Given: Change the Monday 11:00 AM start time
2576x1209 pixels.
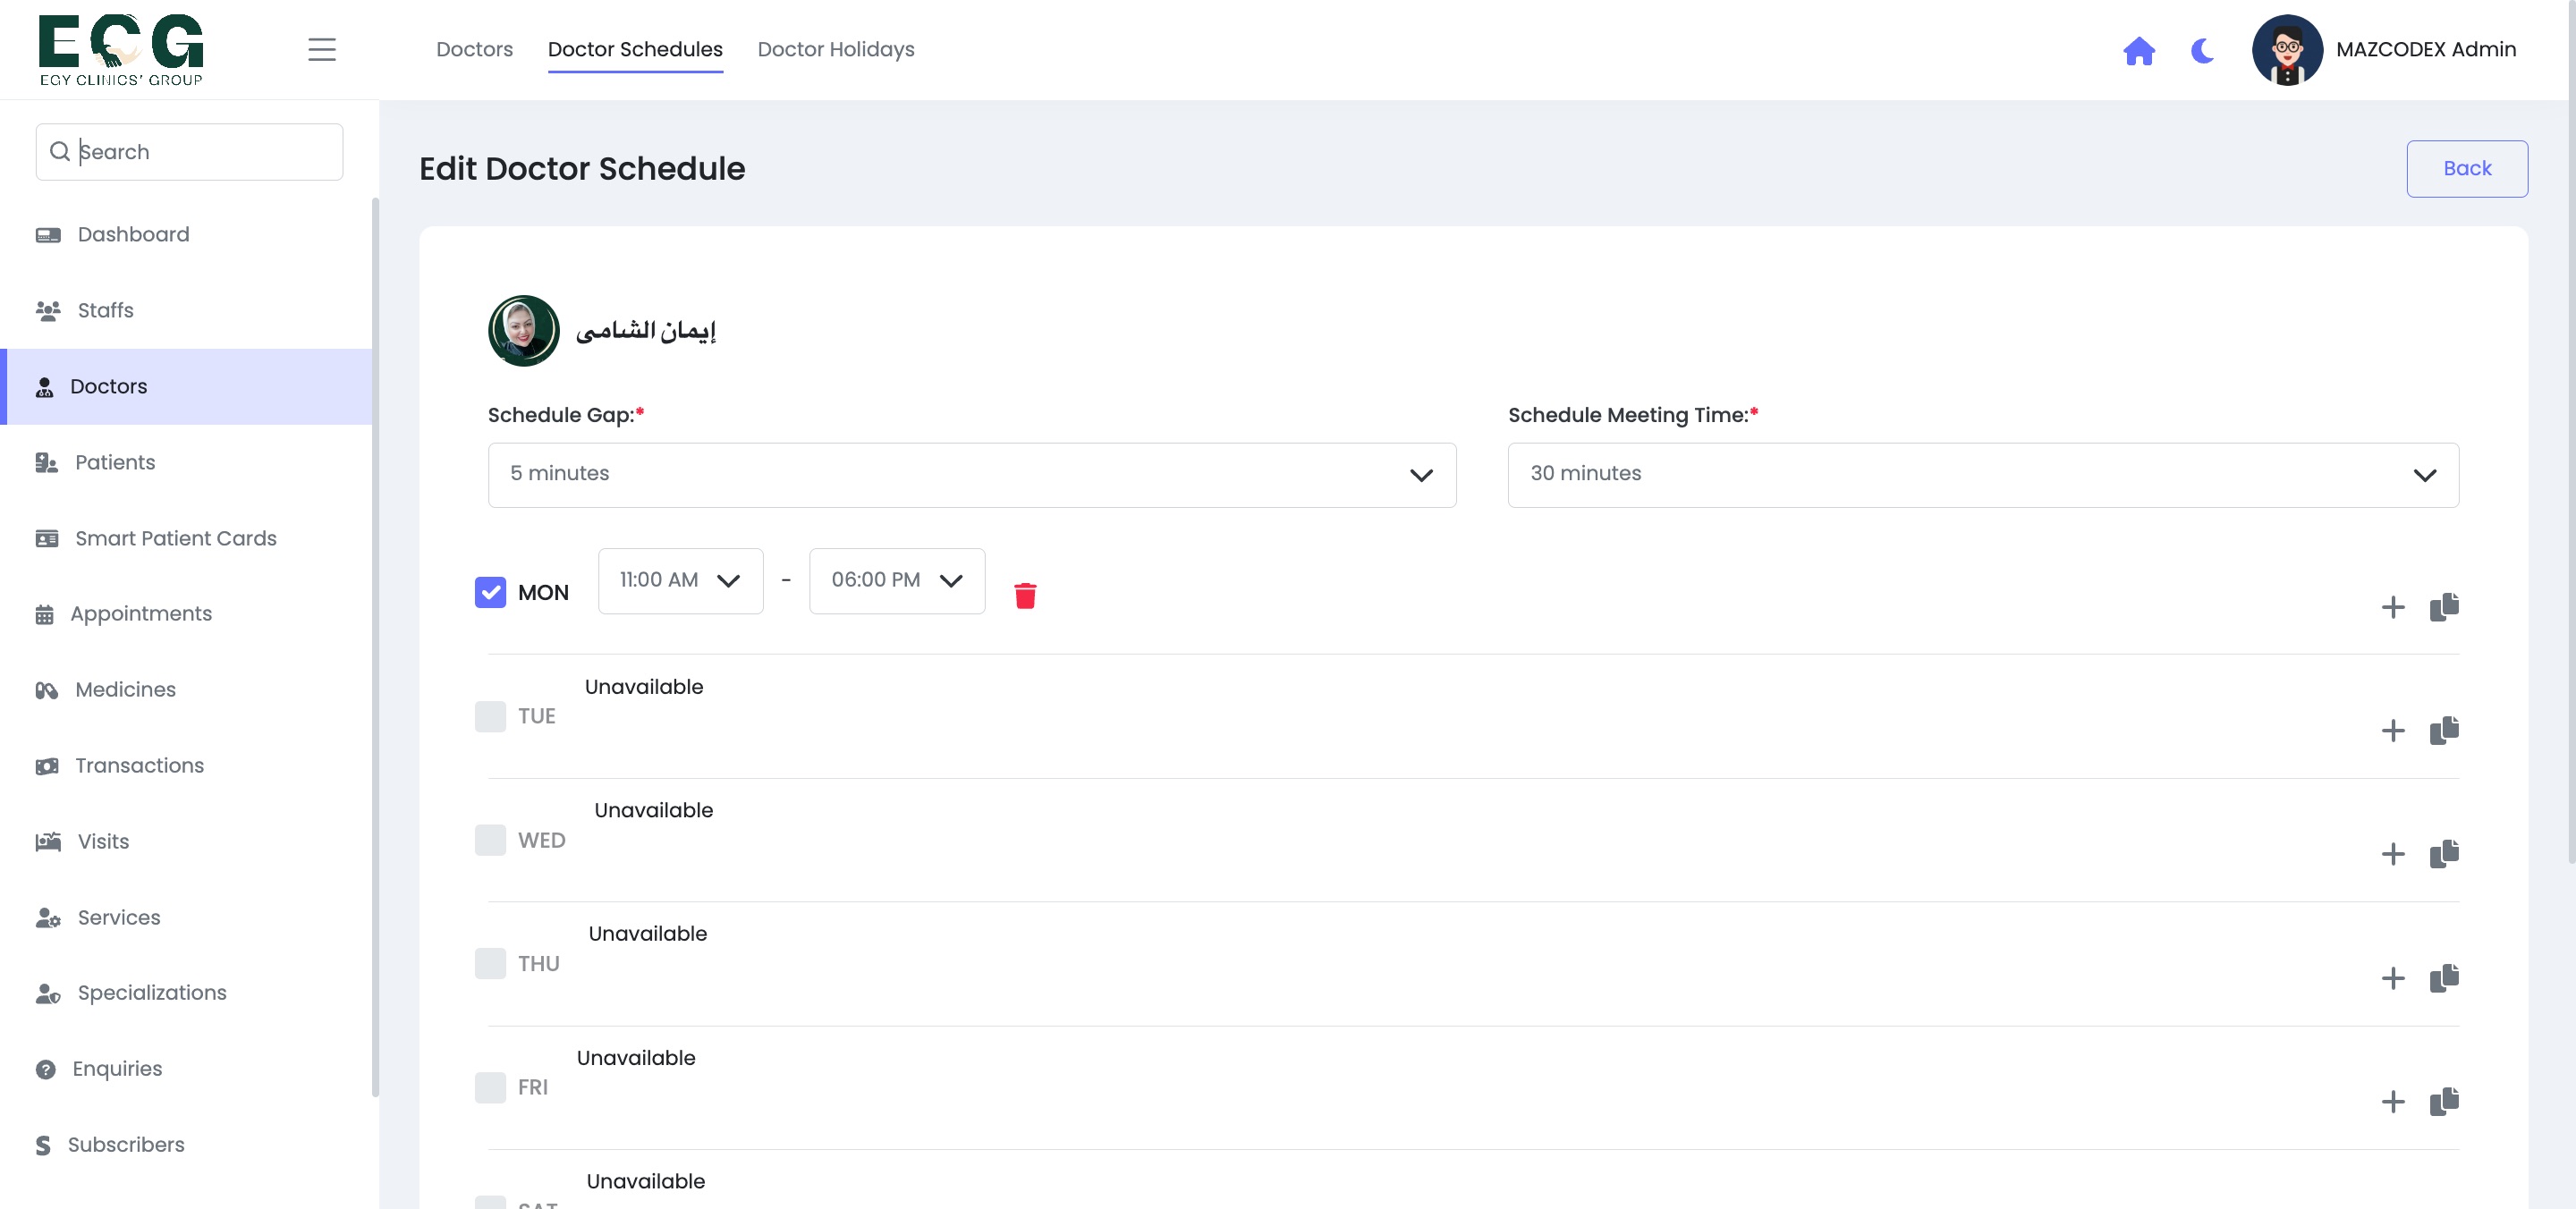Looking at the screenshot, I should pos(680,581).
